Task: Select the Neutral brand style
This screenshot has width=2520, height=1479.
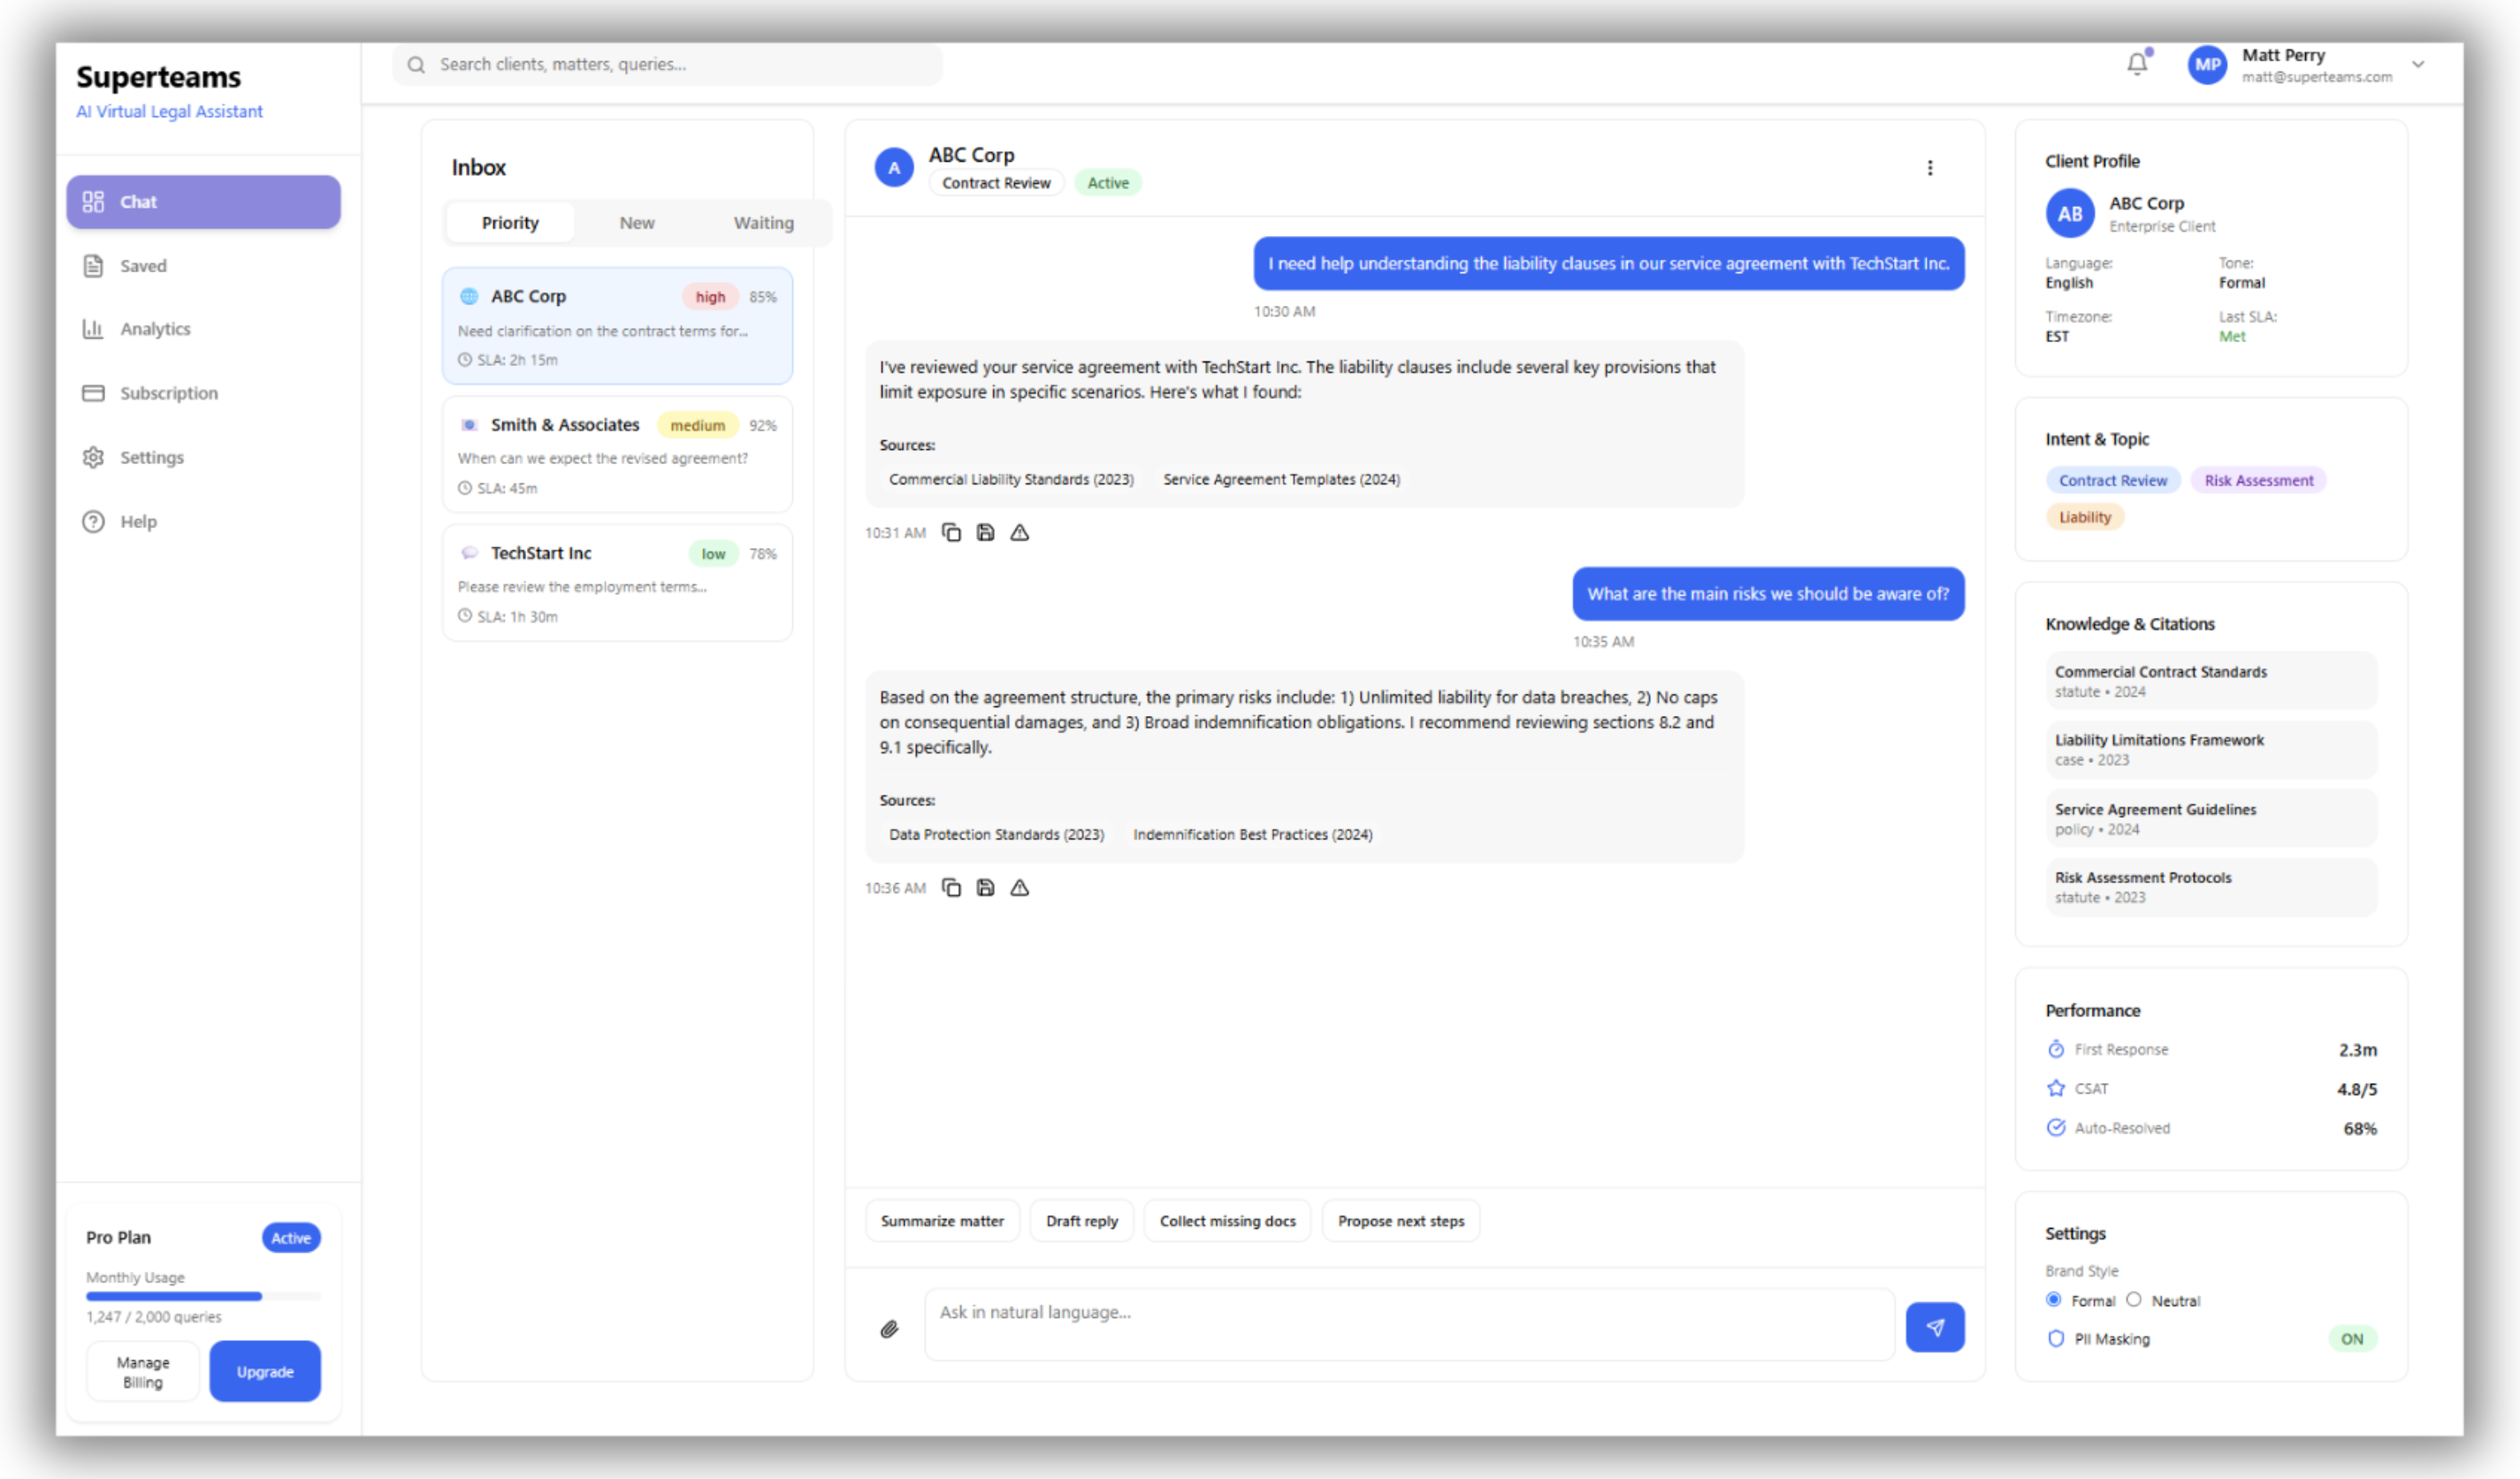Action: tap(2135, 1300)
